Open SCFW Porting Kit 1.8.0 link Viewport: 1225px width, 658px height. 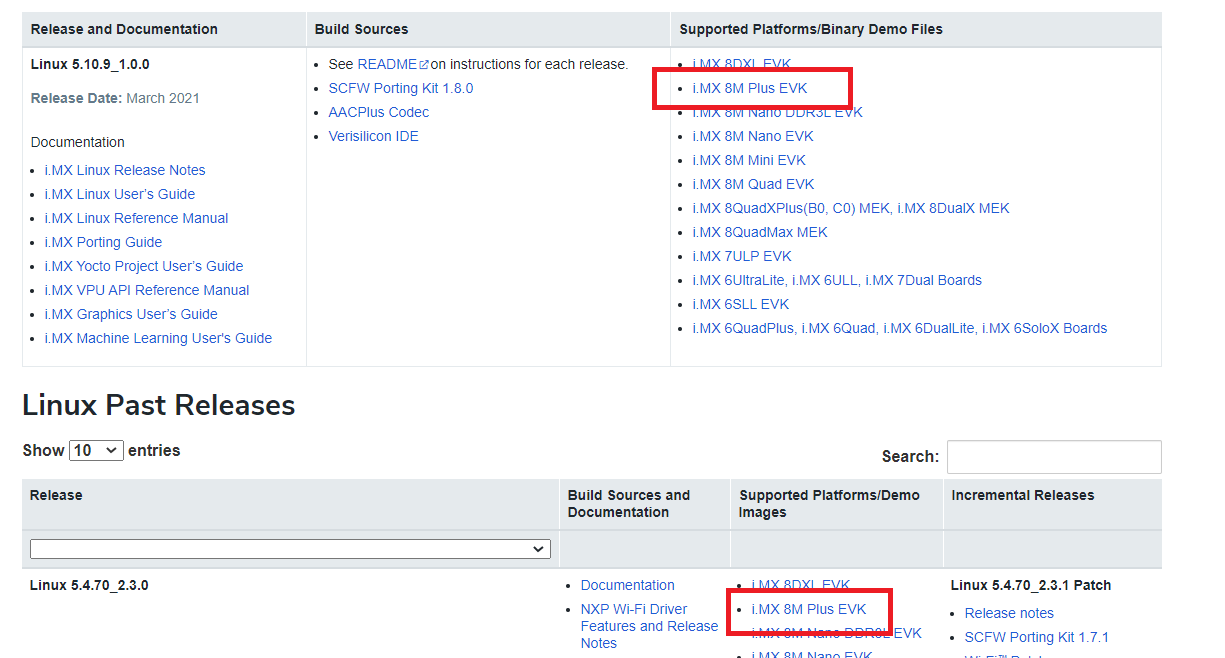click(x=400, y=88)
